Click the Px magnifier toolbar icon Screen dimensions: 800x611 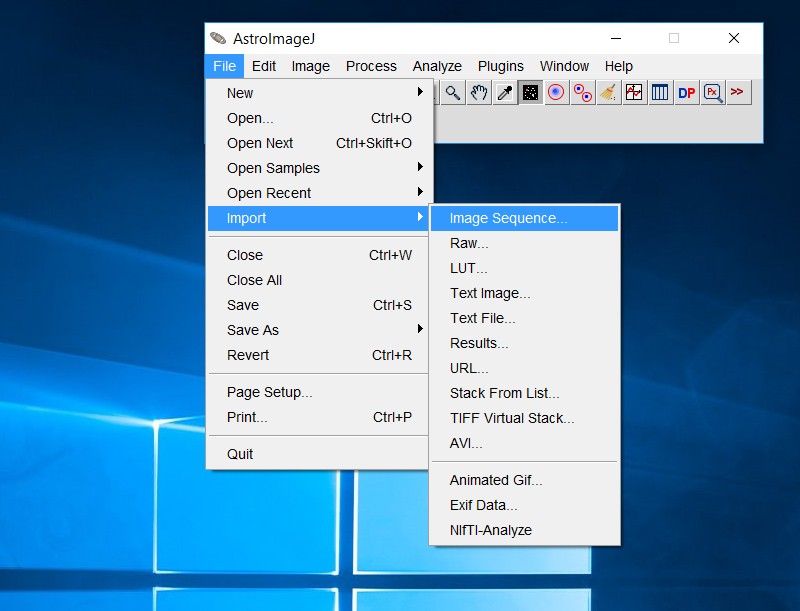tap(713, 93)
